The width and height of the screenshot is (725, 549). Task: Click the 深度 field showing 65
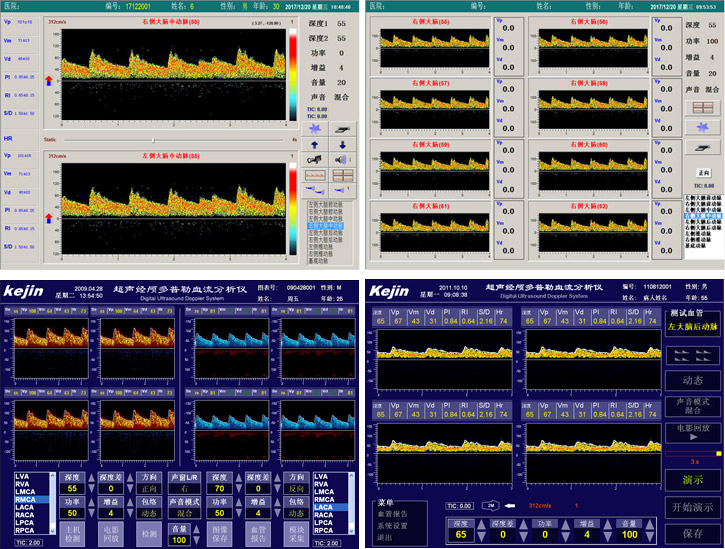tap(461, 535)
